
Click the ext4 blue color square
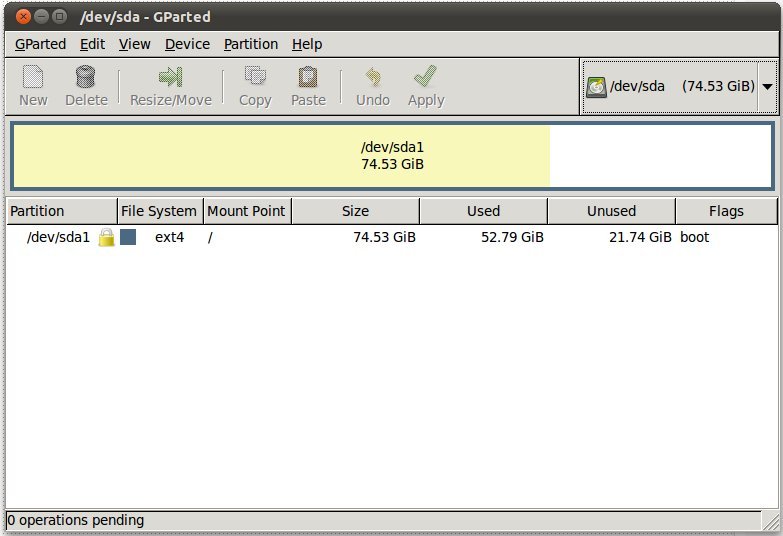pyautogui.click(x=128, y=237)
